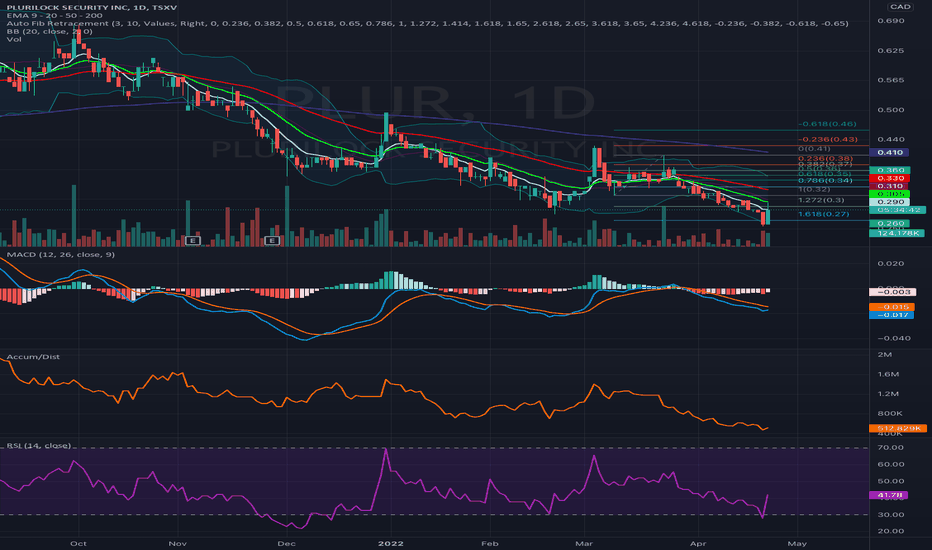Screen dimensions: 932x550
Task: Click the 512.829K Accum/Dist value label
Action: [x=898, y=428]
